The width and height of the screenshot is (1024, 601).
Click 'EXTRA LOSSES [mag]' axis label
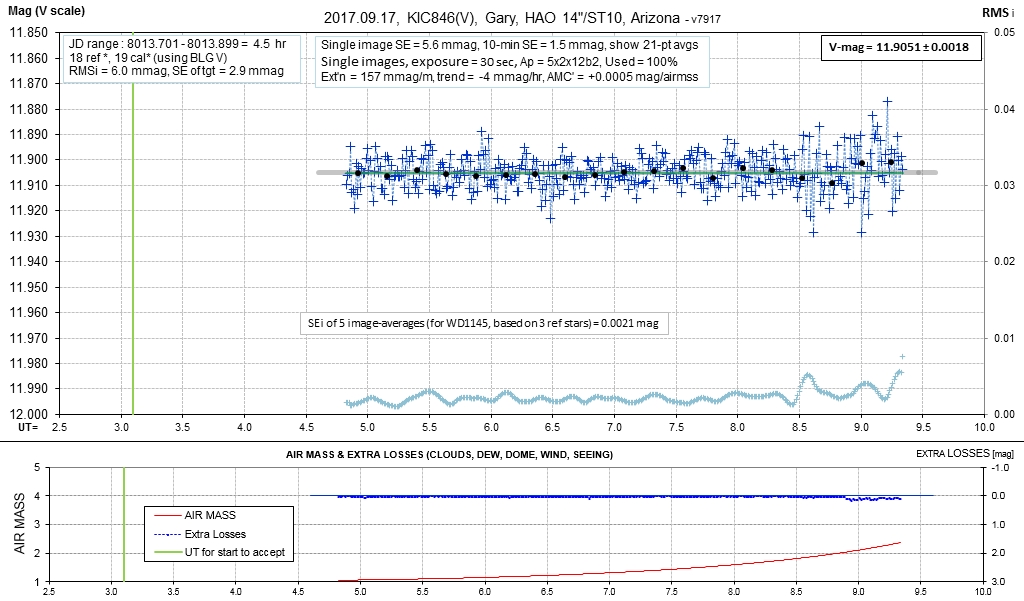965,454
